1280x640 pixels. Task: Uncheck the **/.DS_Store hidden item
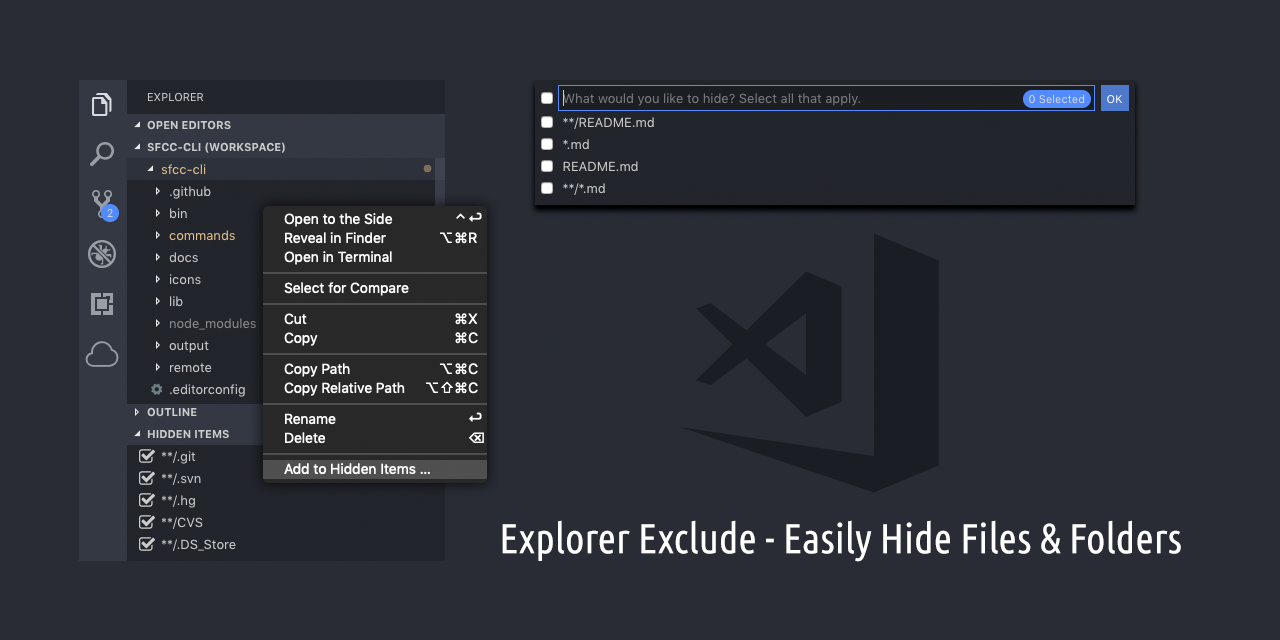click(x=147, y=544)
